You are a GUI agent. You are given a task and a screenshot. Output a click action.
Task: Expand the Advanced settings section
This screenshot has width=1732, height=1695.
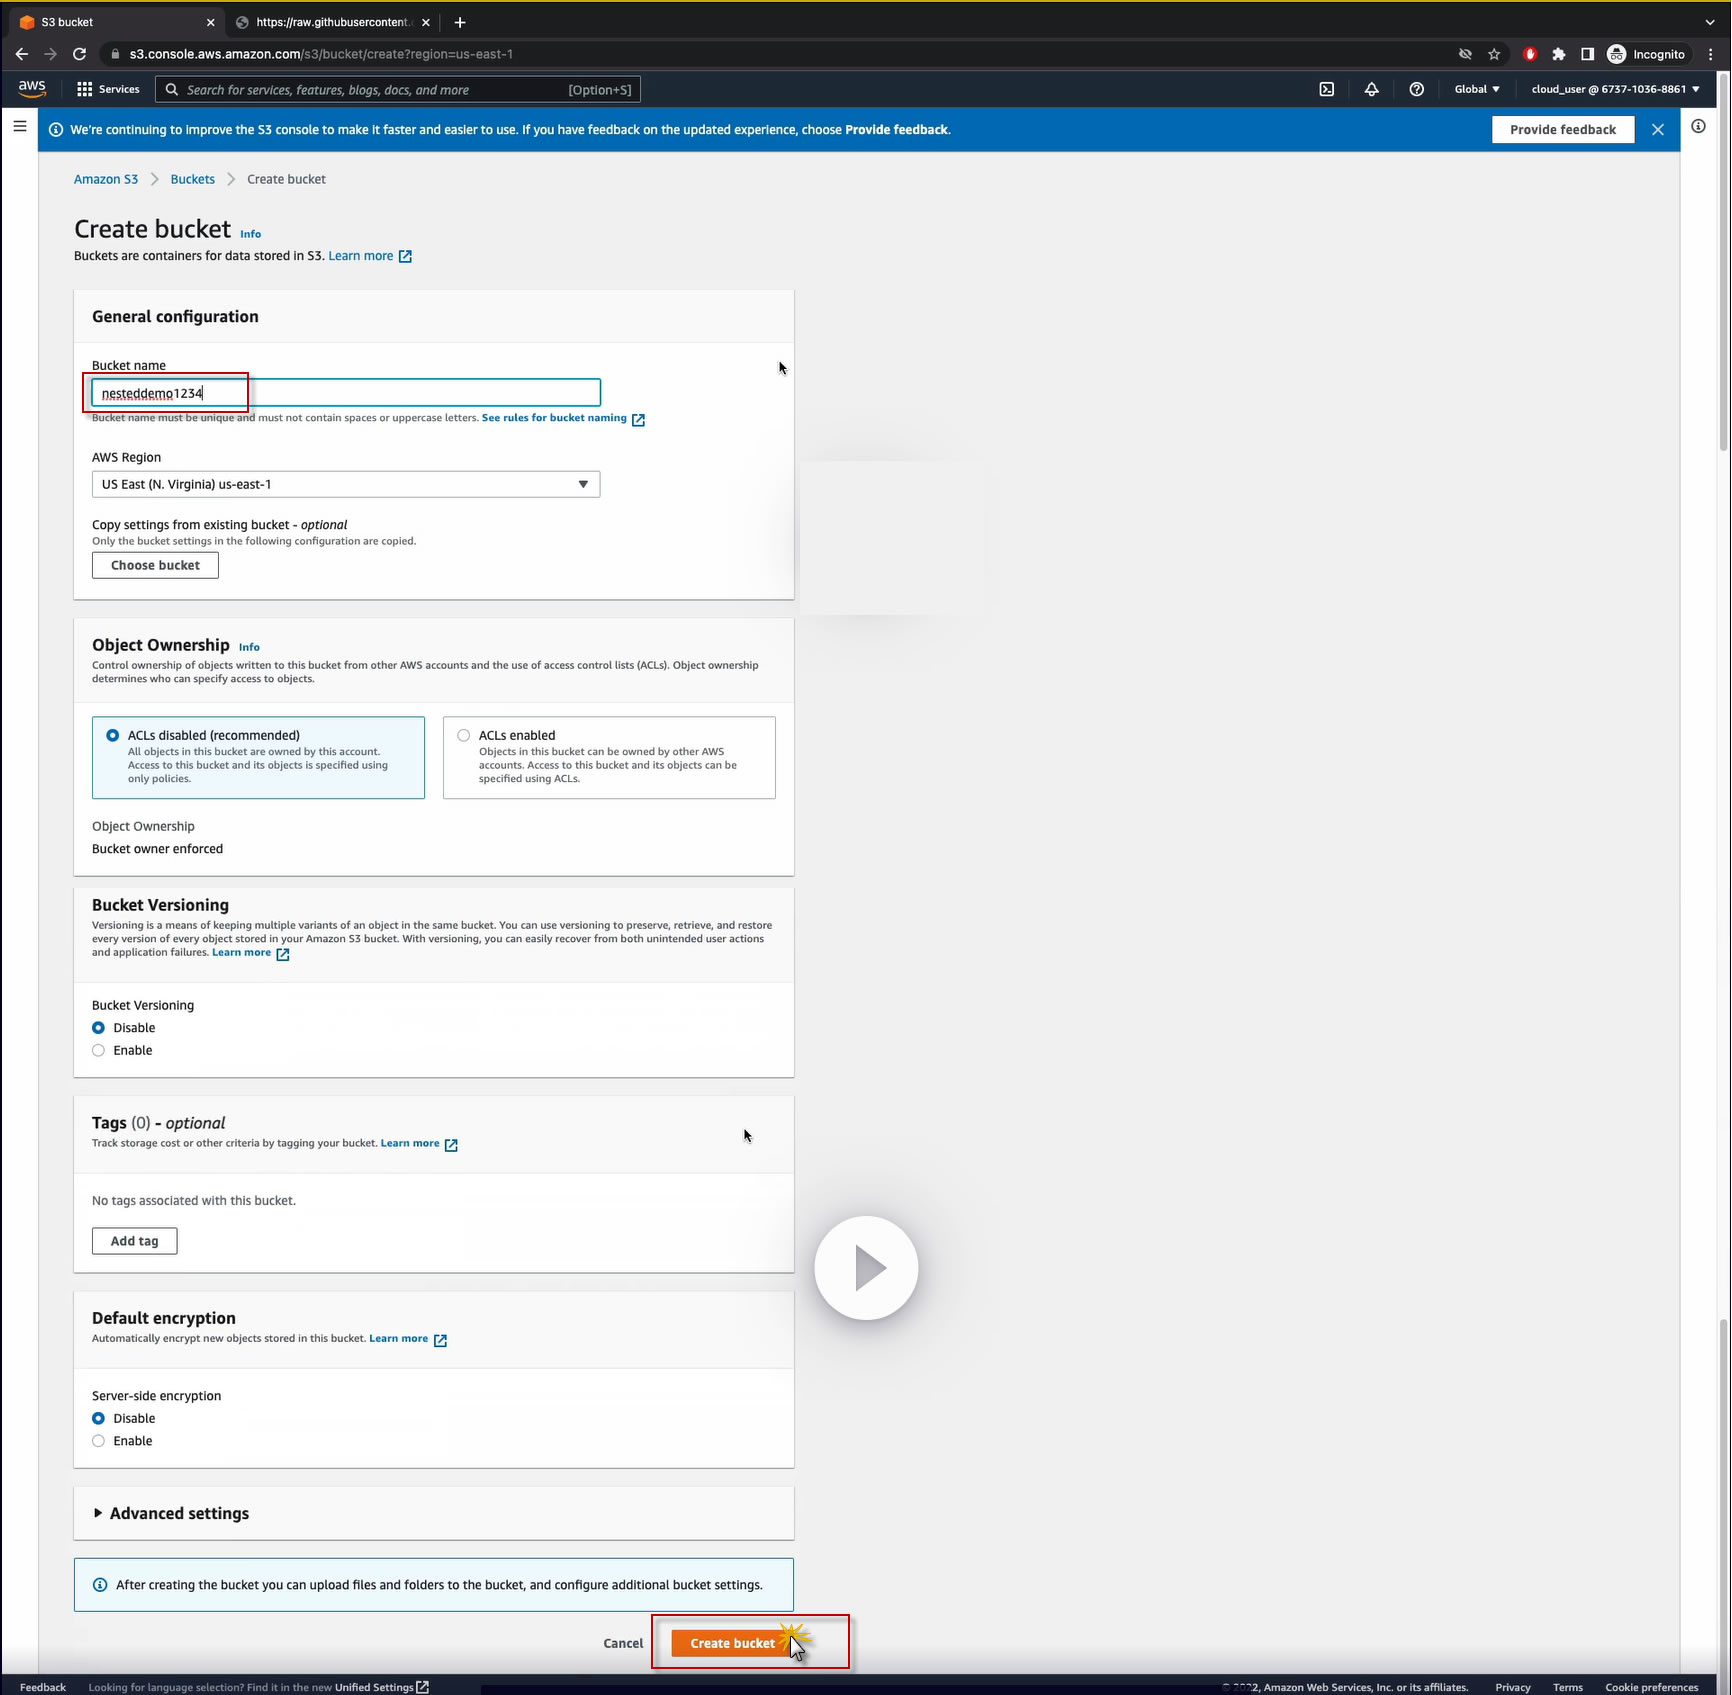click(171, 1513)
